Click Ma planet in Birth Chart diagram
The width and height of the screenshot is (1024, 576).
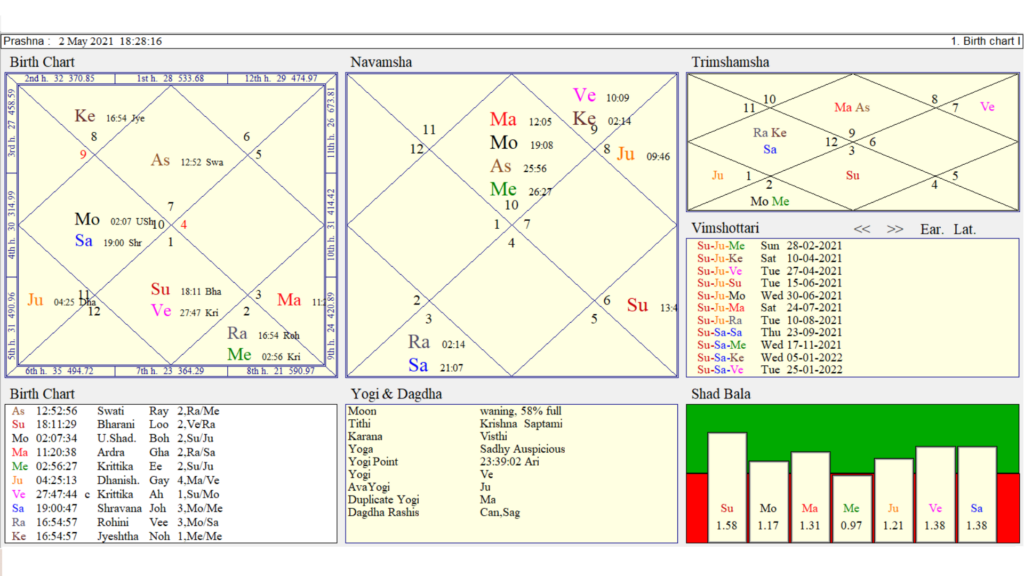[289, 300]
